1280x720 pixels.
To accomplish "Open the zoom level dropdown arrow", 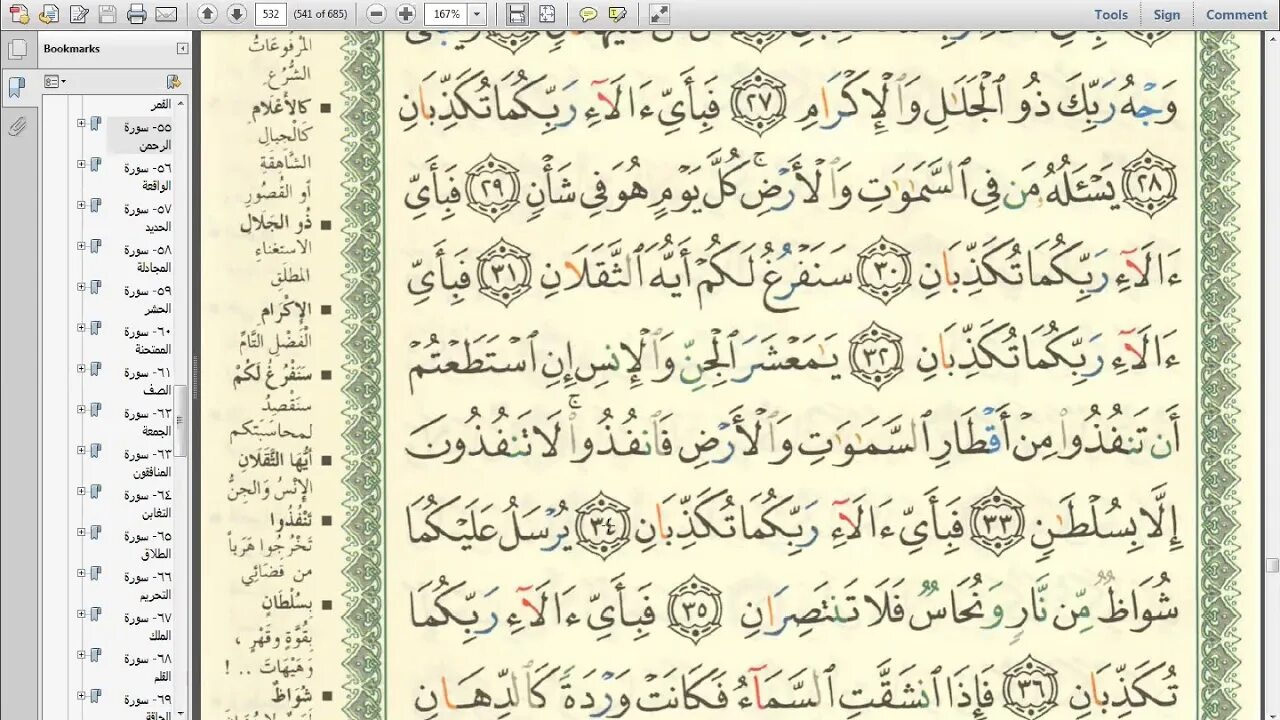I will tap(477, 14).
